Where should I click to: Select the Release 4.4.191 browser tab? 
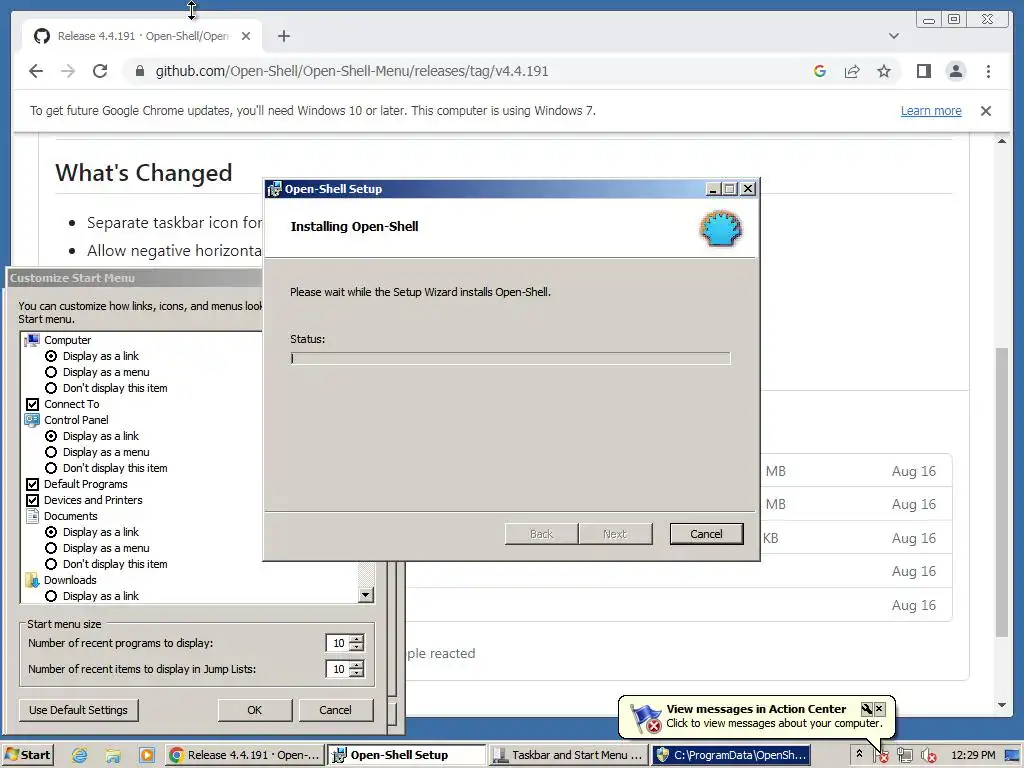pos(142,36)
